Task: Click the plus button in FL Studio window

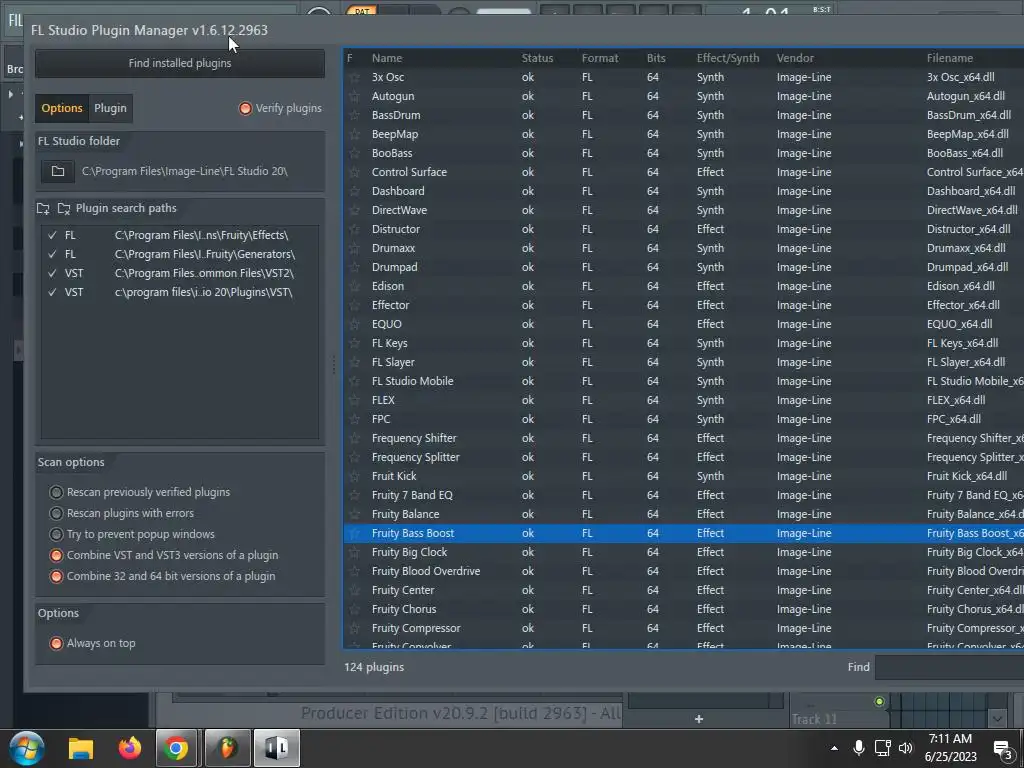Action: [x=699, y=719]
